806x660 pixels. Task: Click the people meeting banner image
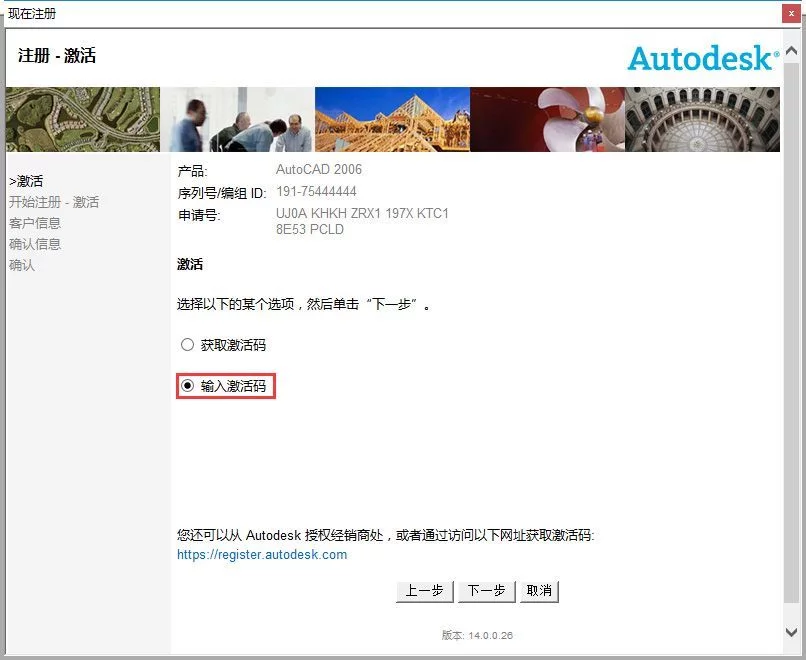point(237,119)
